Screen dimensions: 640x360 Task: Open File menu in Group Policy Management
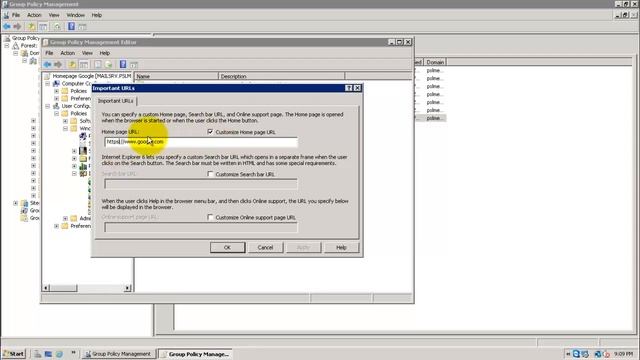[x=16, y=15]
